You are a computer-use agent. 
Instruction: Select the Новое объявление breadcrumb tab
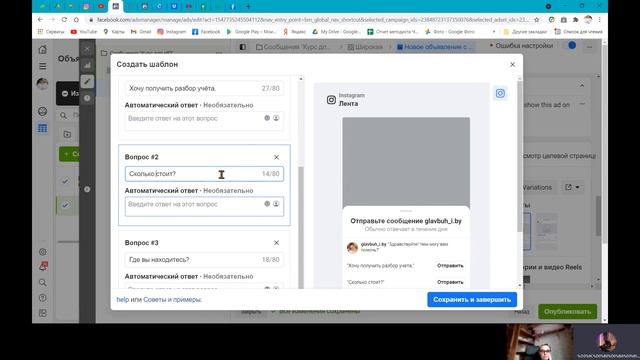click(434, 47)
